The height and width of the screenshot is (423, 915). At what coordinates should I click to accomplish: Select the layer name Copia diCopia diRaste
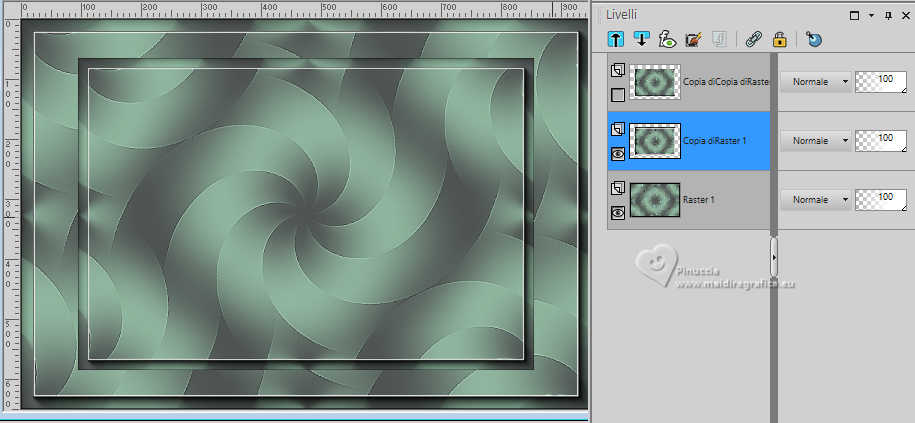[x=726, y=82]
